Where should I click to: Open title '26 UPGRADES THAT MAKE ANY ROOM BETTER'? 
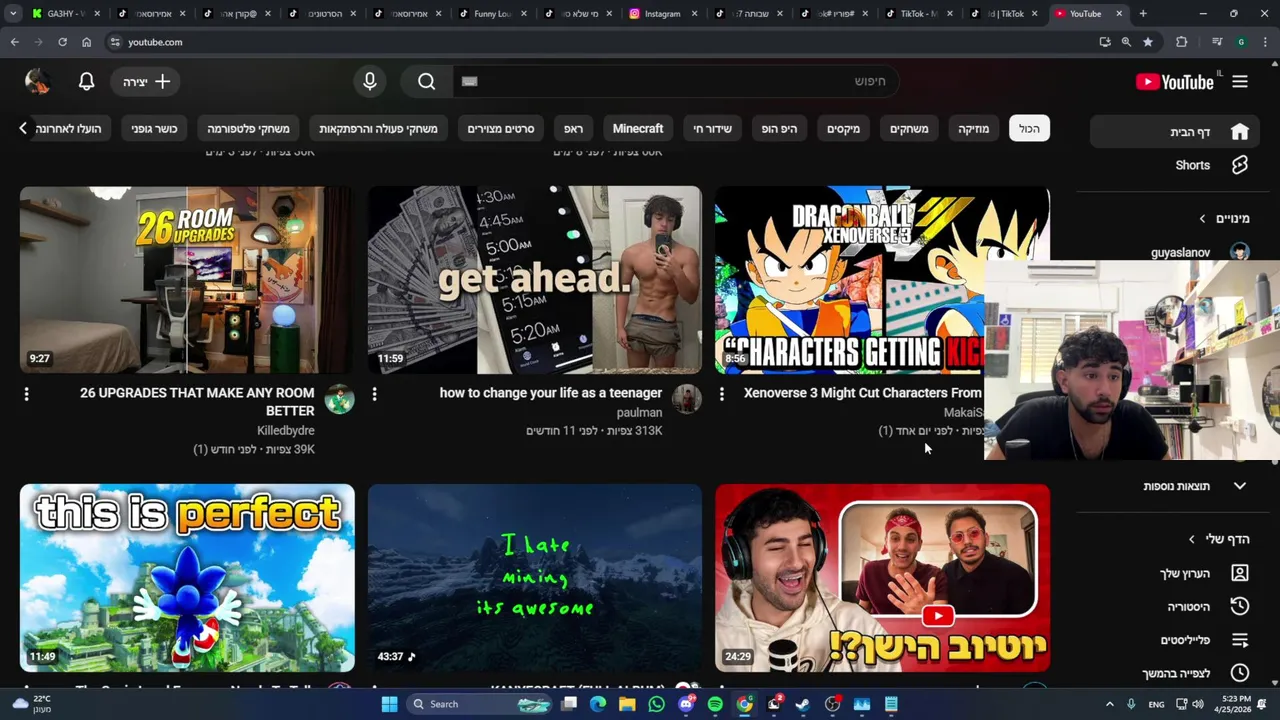click(x=197, y=402)
